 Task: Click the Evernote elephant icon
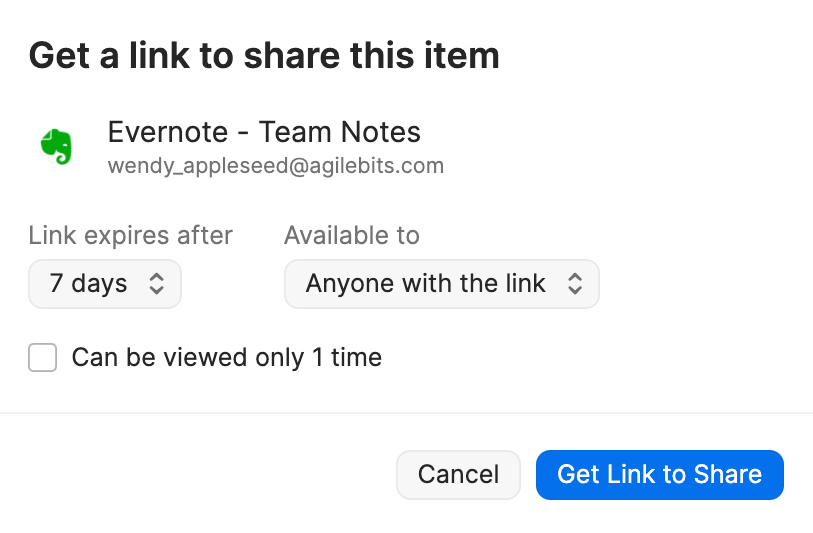[x=56, y=147]
